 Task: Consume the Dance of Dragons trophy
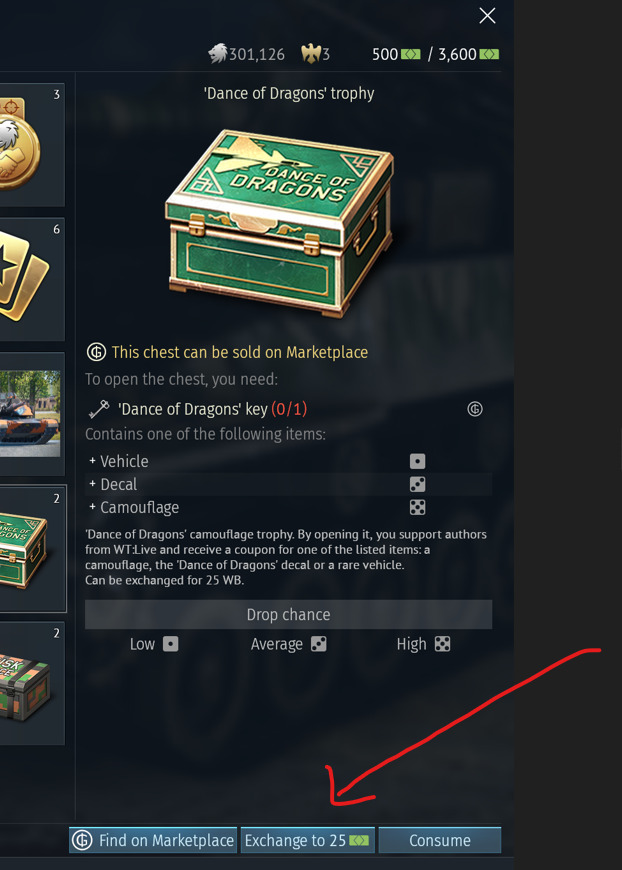(x=440, y=840)
